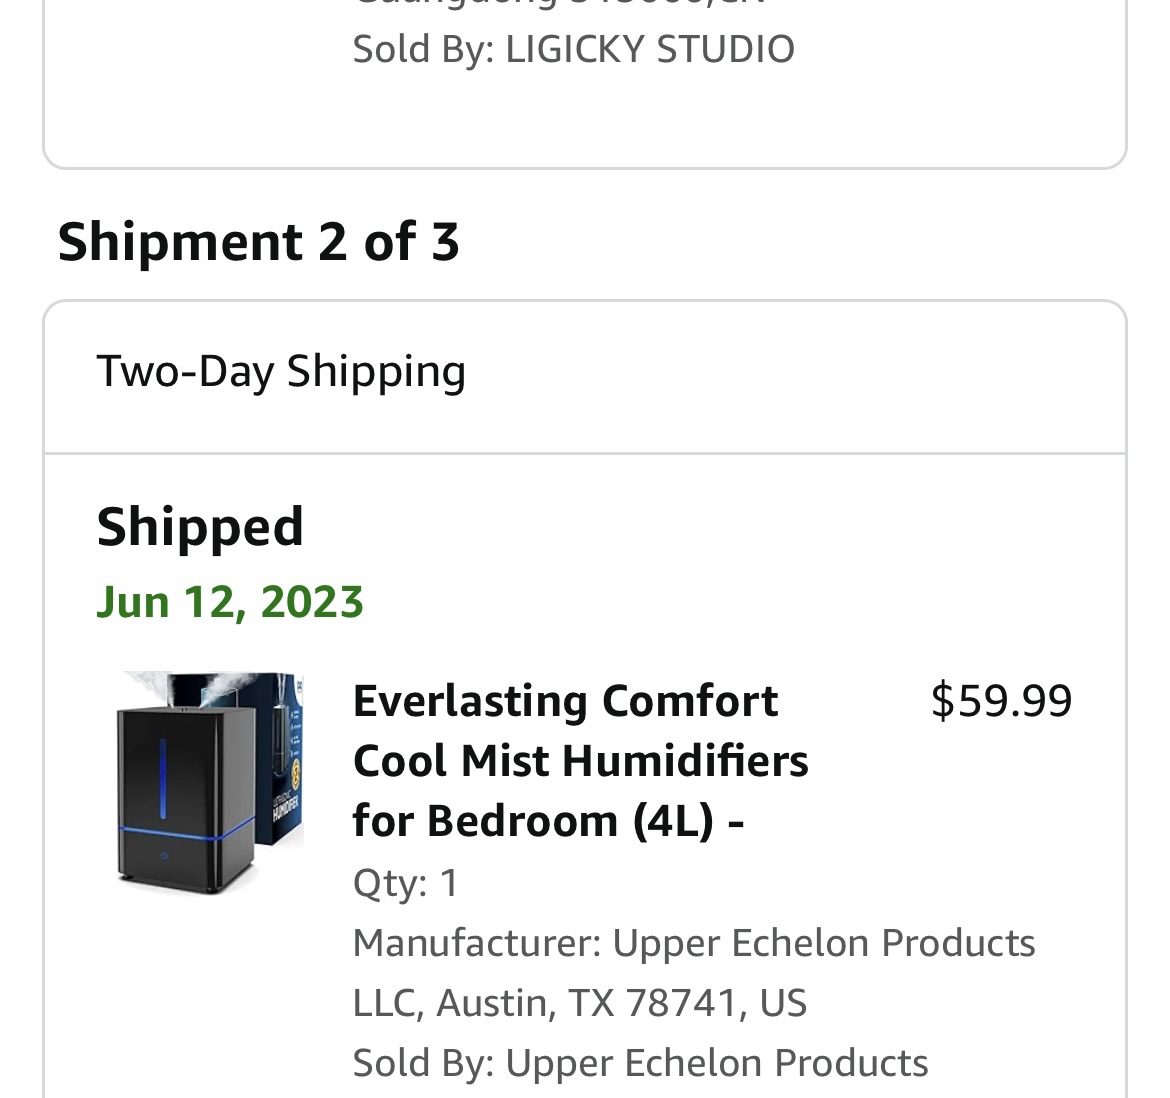Tap the cut-off Guangdong address text
1170x1098 pixels.
click(560, 3)
